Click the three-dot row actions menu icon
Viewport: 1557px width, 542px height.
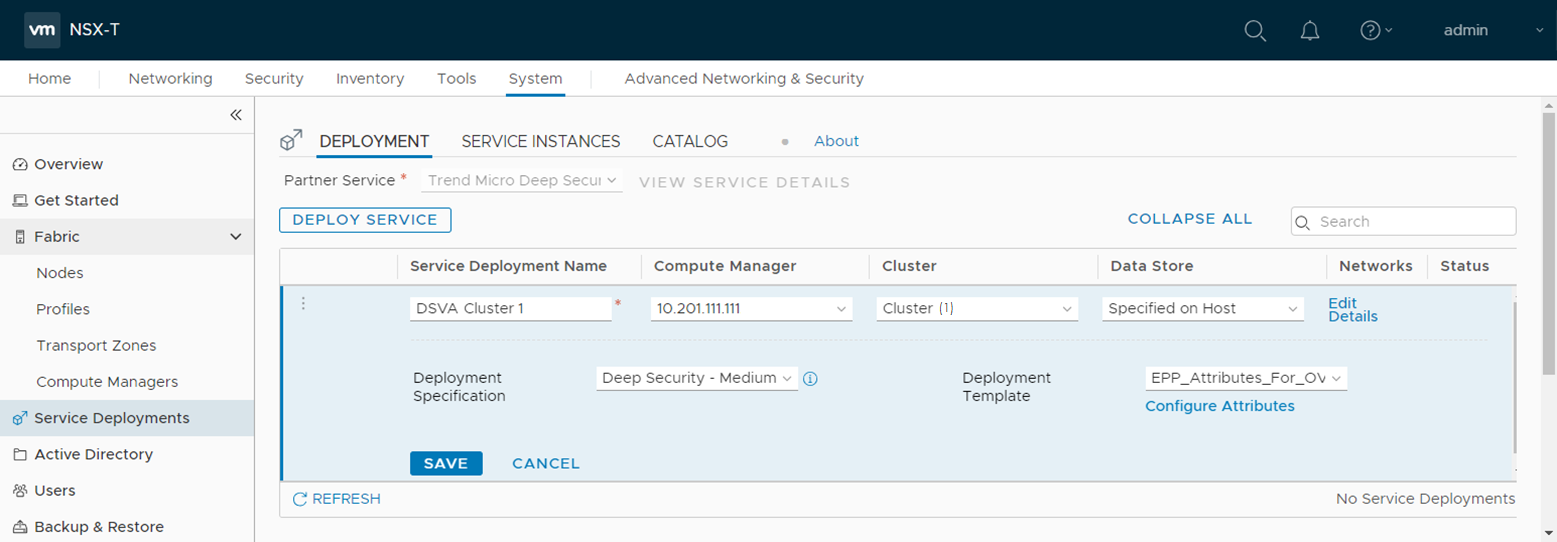(303, 304)
